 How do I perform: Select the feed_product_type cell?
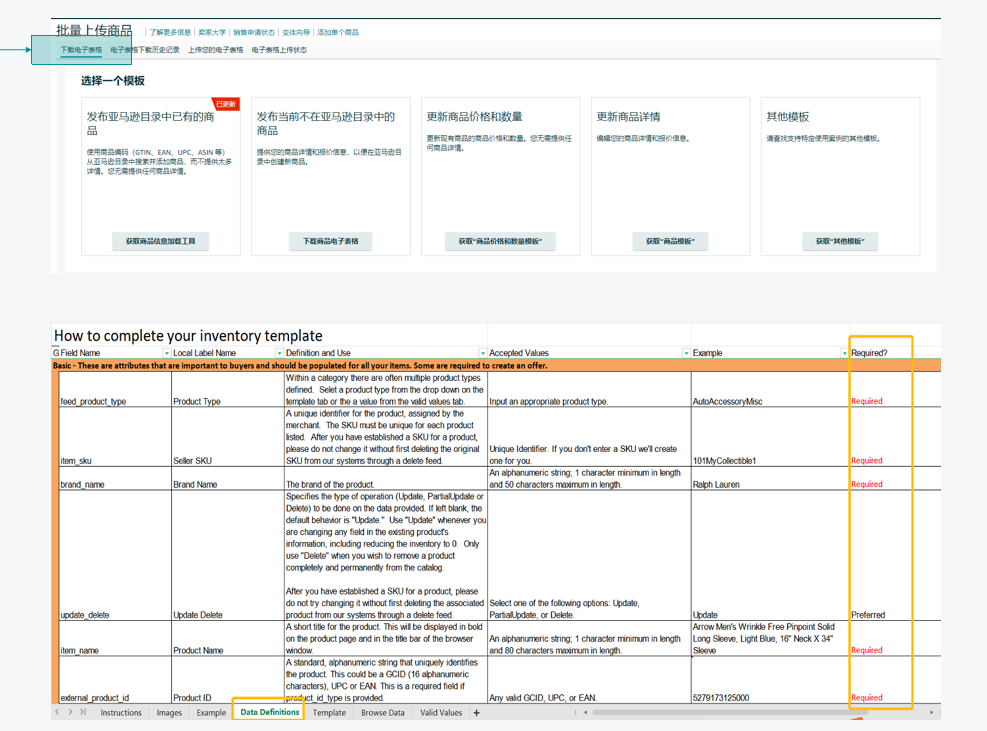pyautogui.click(x=115, y=390)
